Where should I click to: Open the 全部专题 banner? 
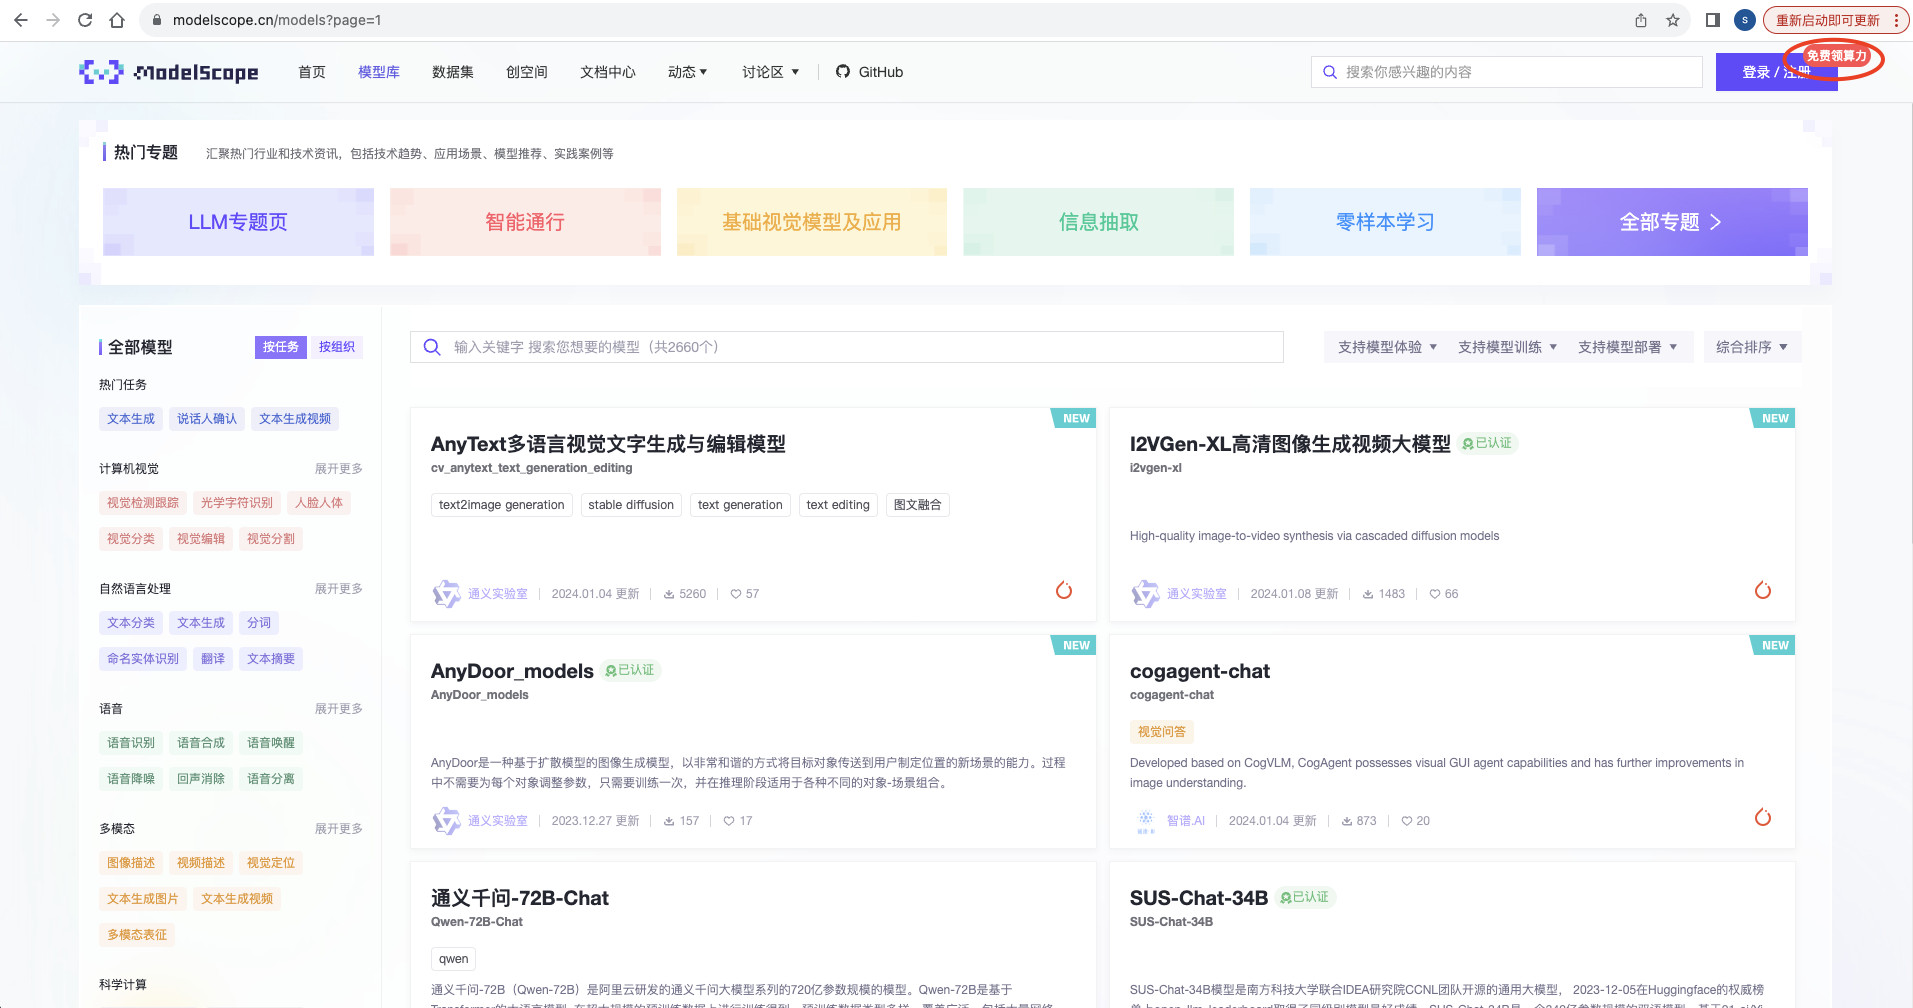click(x=1672, y=222)
